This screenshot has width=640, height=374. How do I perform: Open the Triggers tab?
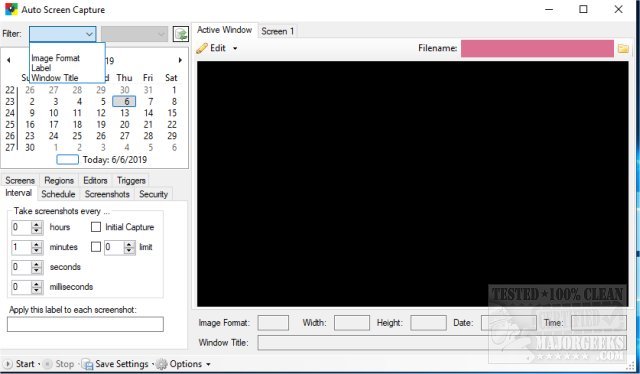pyautogui.click(x=131, y=180)
